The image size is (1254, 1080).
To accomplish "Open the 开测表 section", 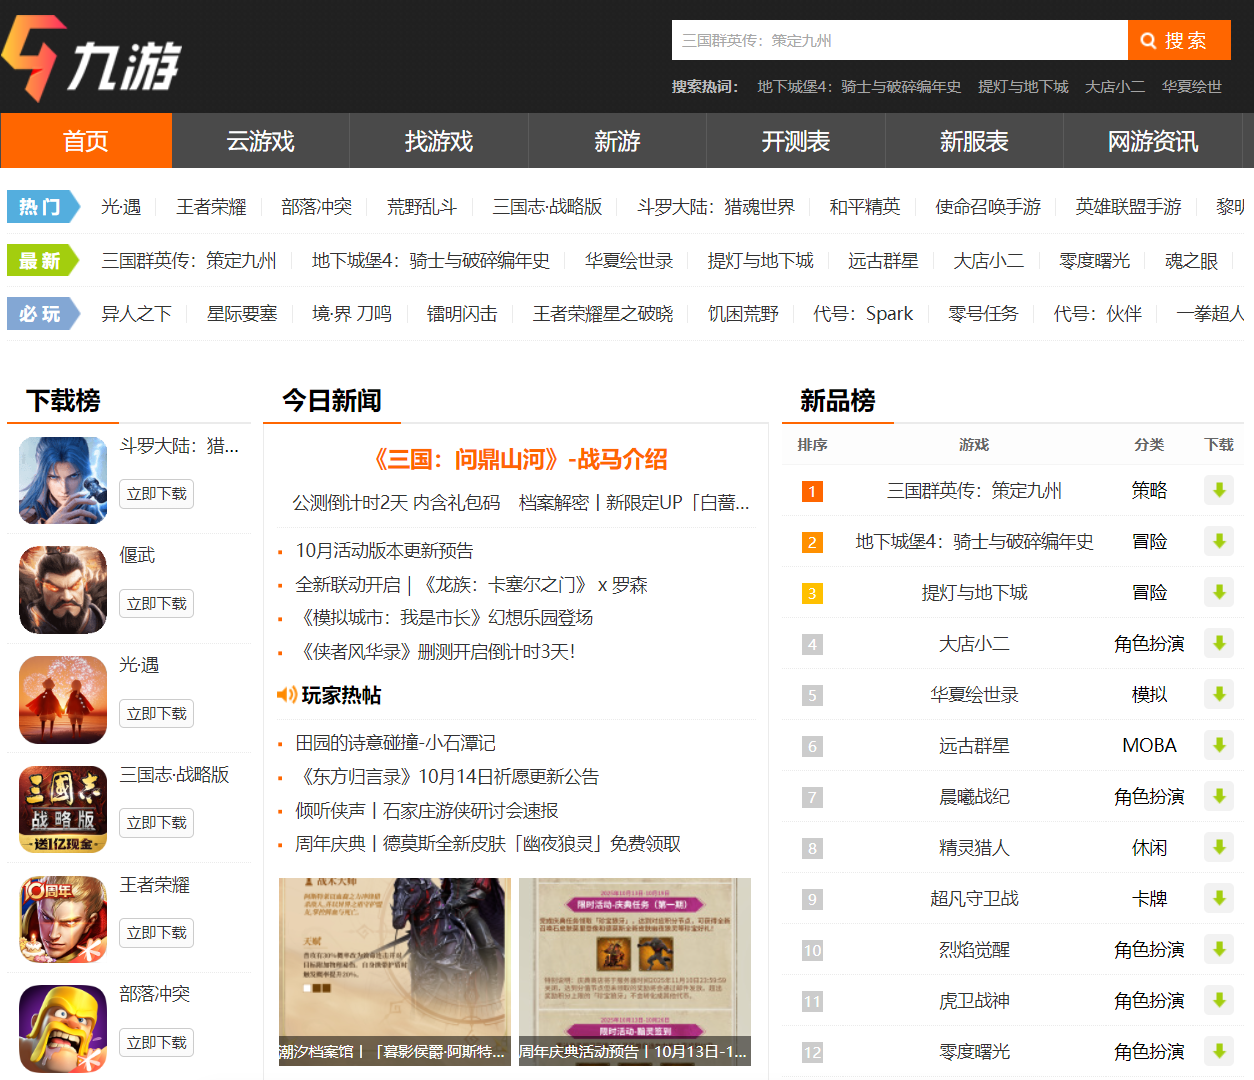I will [x=795, y=141].
